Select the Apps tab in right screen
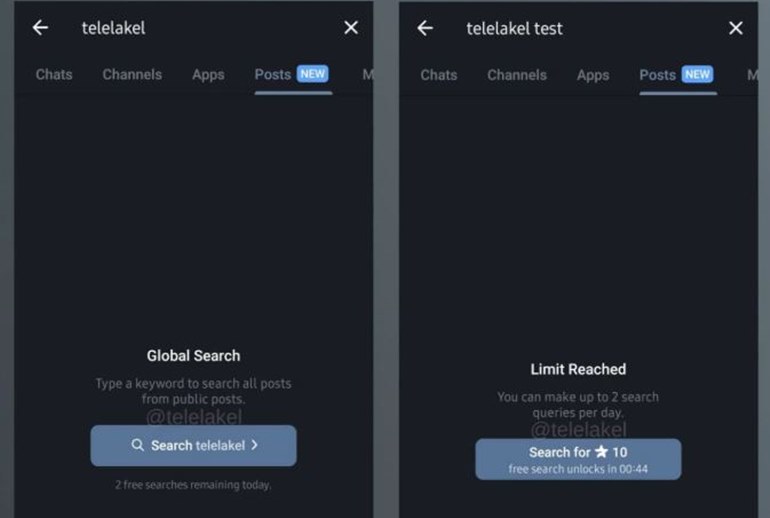This screenshot has width=770, height=518. (593, 76)
